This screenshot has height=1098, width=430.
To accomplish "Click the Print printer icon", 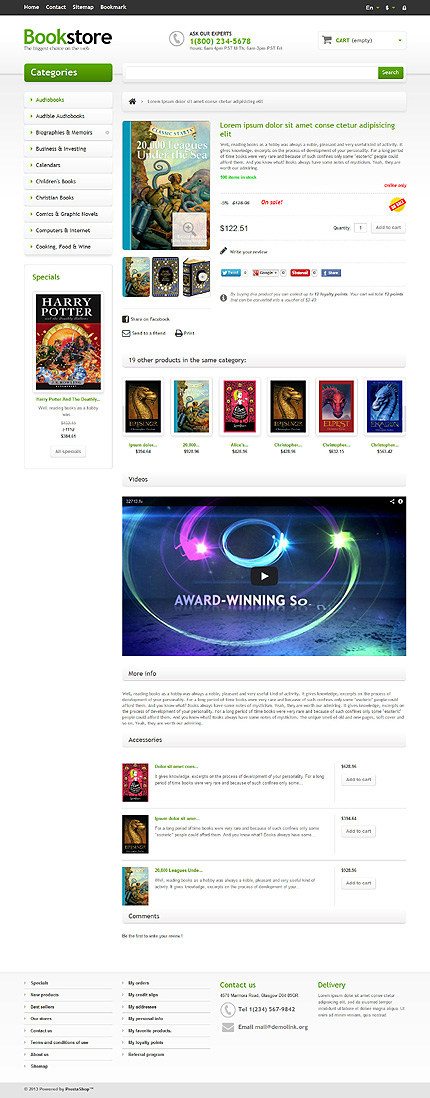I will (179, 333).
